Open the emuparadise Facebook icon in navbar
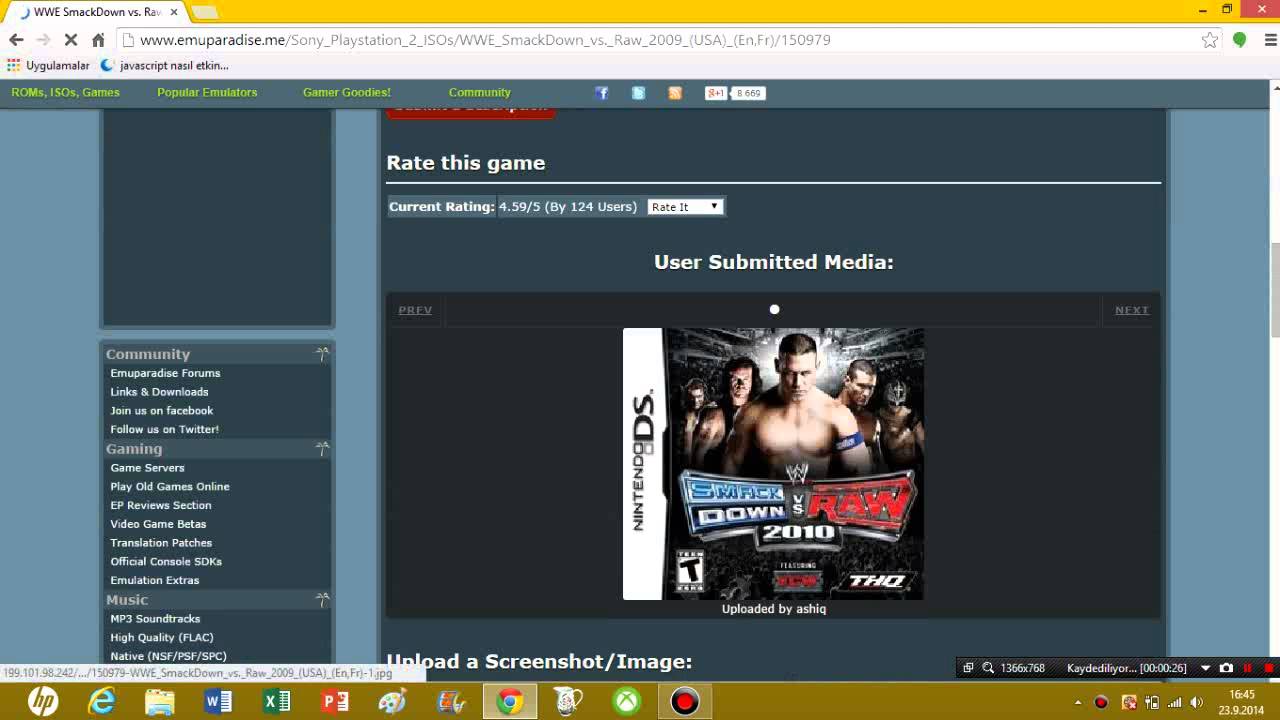 pyautogui.click(x=601, y=93)
